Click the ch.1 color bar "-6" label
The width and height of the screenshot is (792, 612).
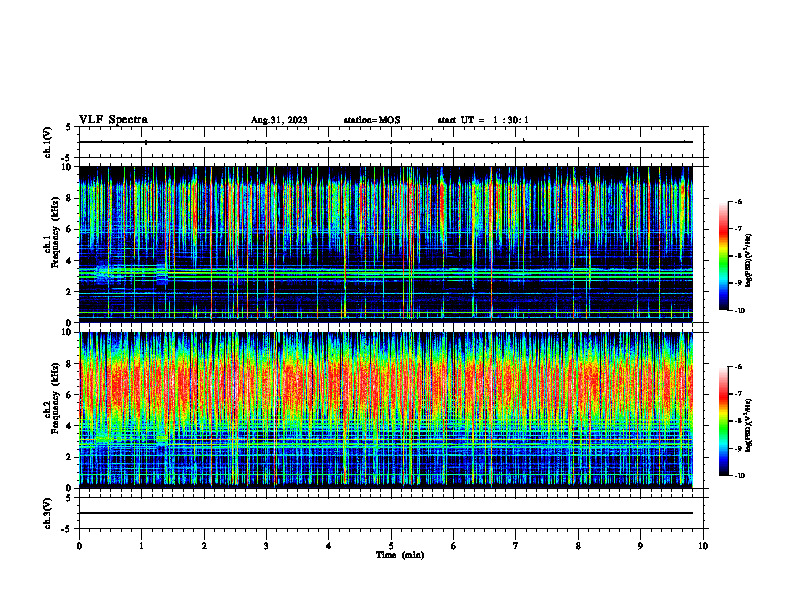tap(738, 201)
